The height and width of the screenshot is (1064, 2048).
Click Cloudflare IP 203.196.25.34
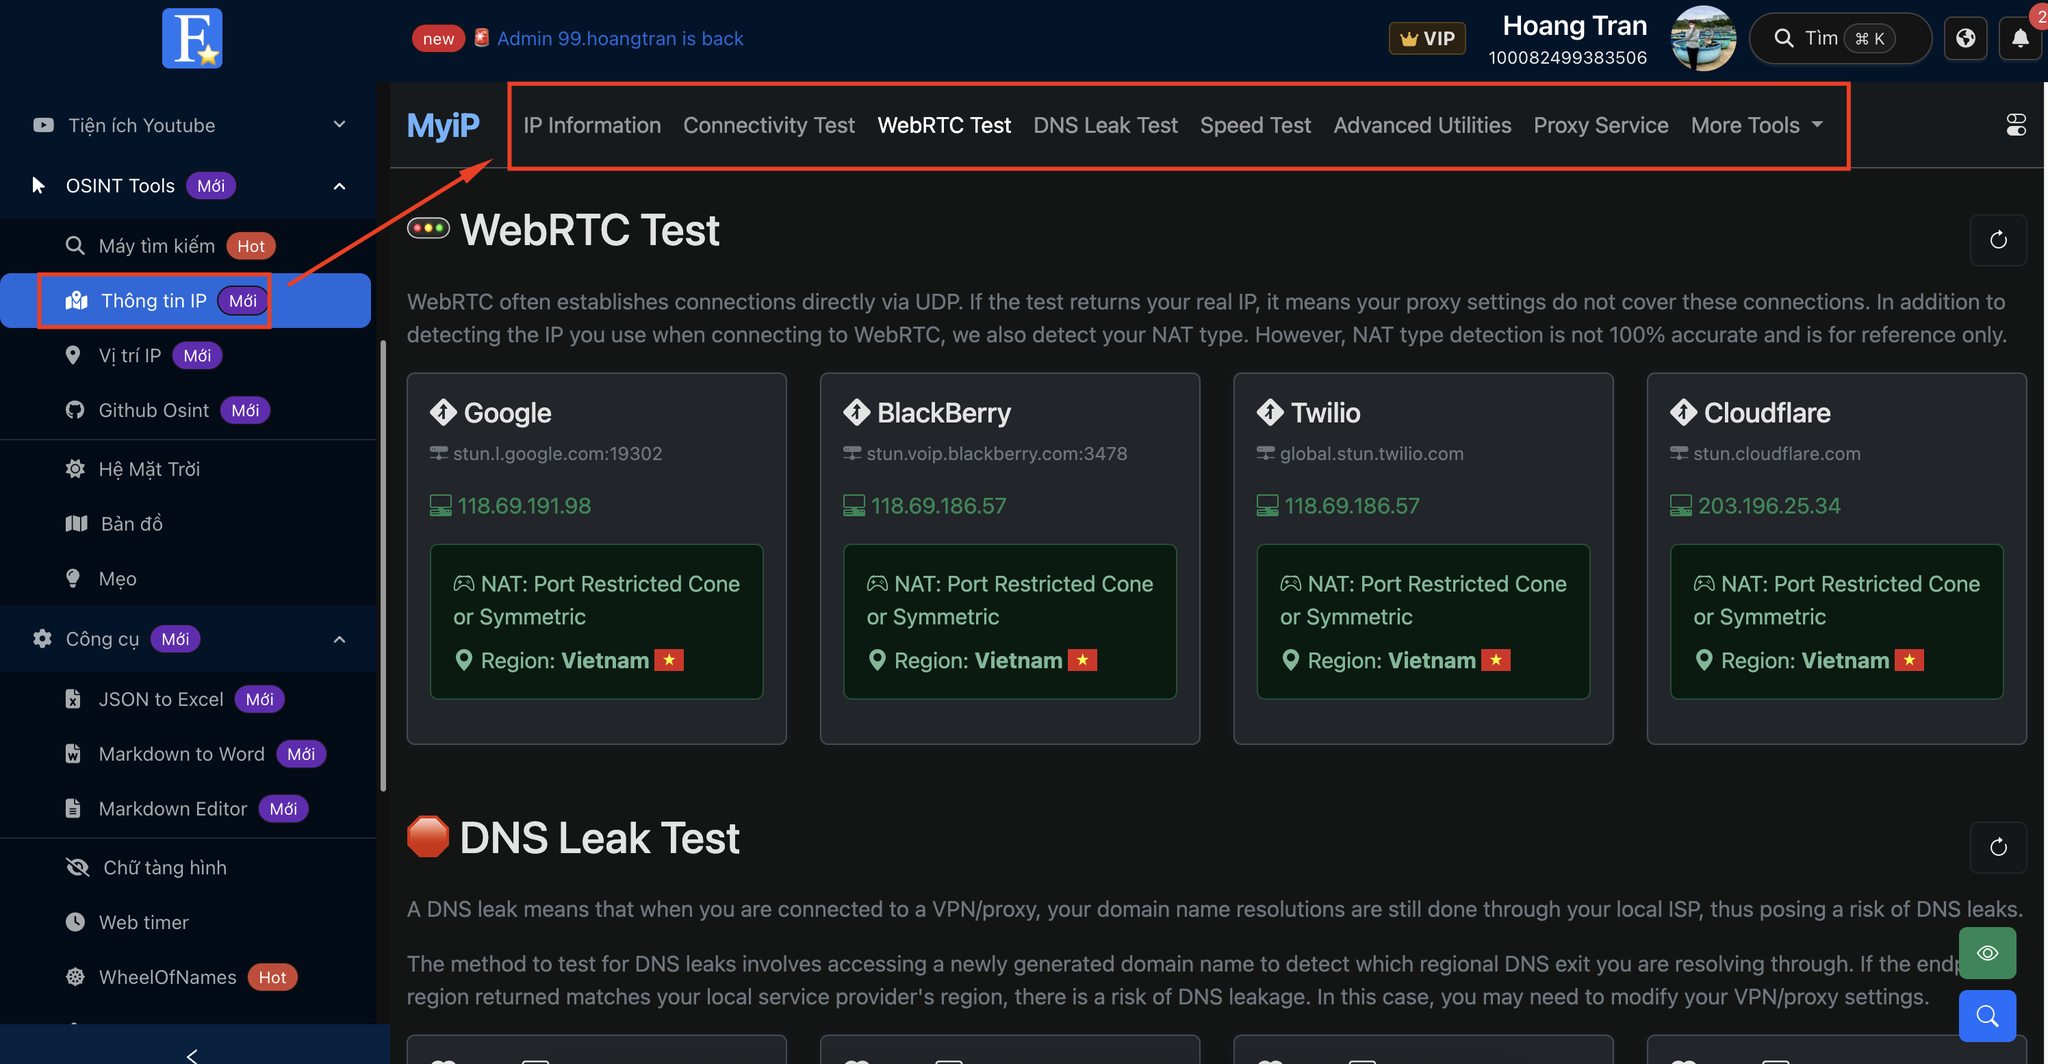(1769, 506)
